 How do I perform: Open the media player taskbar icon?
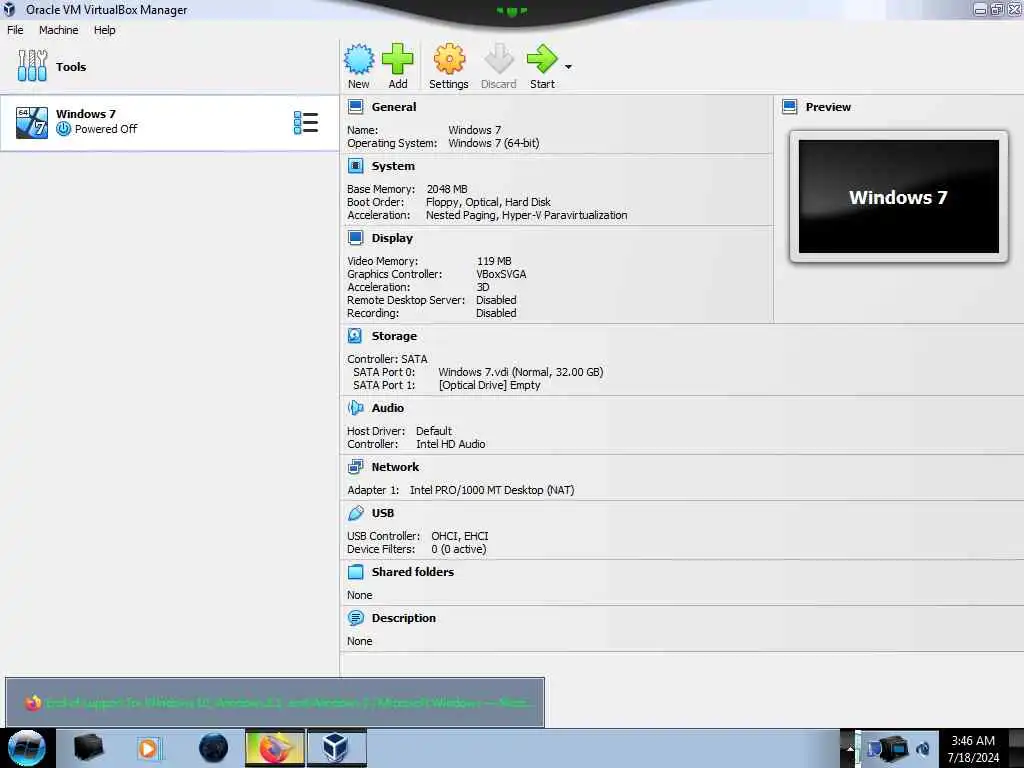pyautogui.click(x=148, y=748)
